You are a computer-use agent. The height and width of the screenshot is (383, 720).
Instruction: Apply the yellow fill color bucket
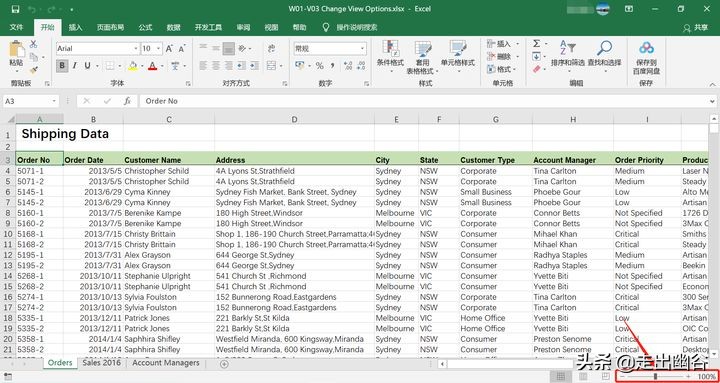tap(133, 66)
